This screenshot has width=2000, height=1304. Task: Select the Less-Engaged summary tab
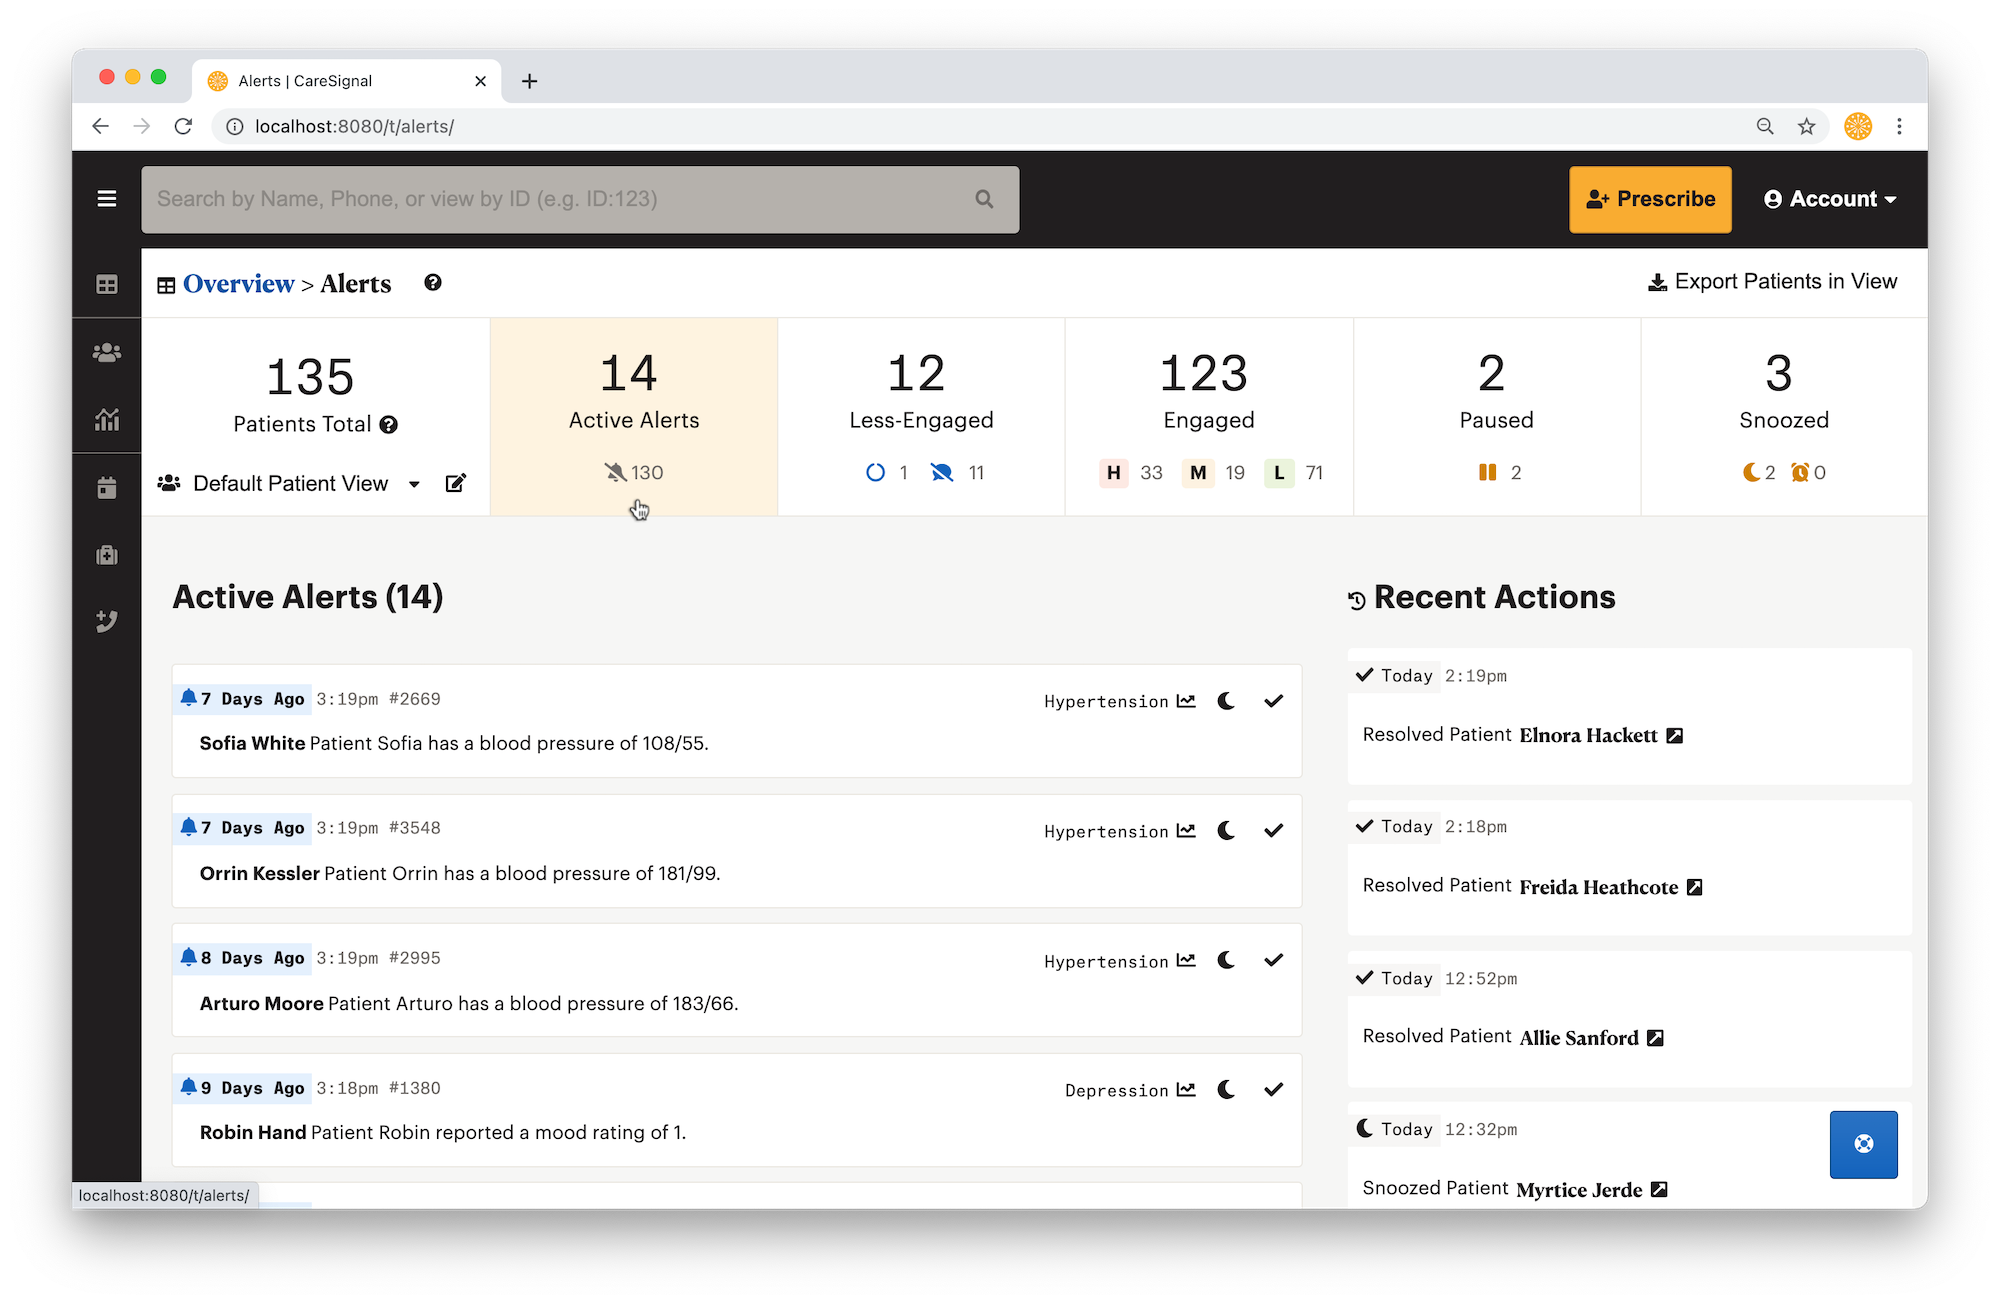point(921,417)
